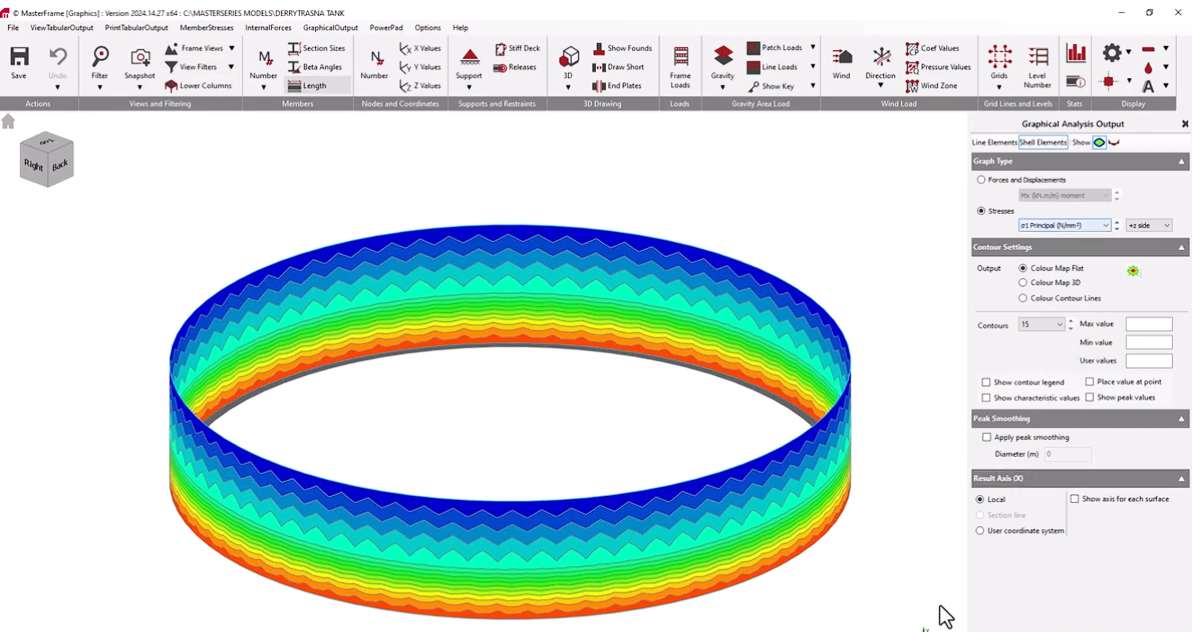
Task: Enable Show contour legend checkbox
Action: (x=986, y=382)
